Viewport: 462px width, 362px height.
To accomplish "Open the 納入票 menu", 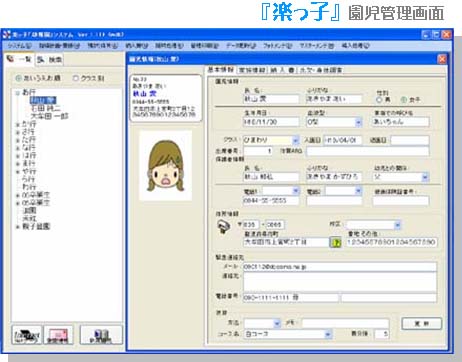I will [x=137, y=46].
